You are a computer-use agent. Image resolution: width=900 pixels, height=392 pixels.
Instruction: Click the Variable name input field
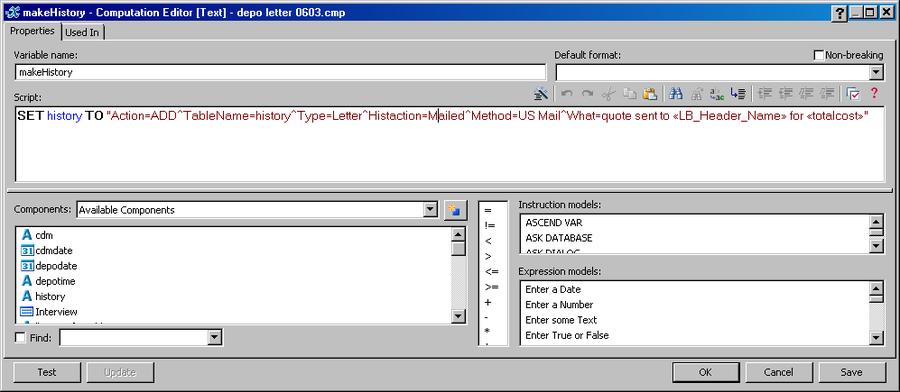click(280, 72)
